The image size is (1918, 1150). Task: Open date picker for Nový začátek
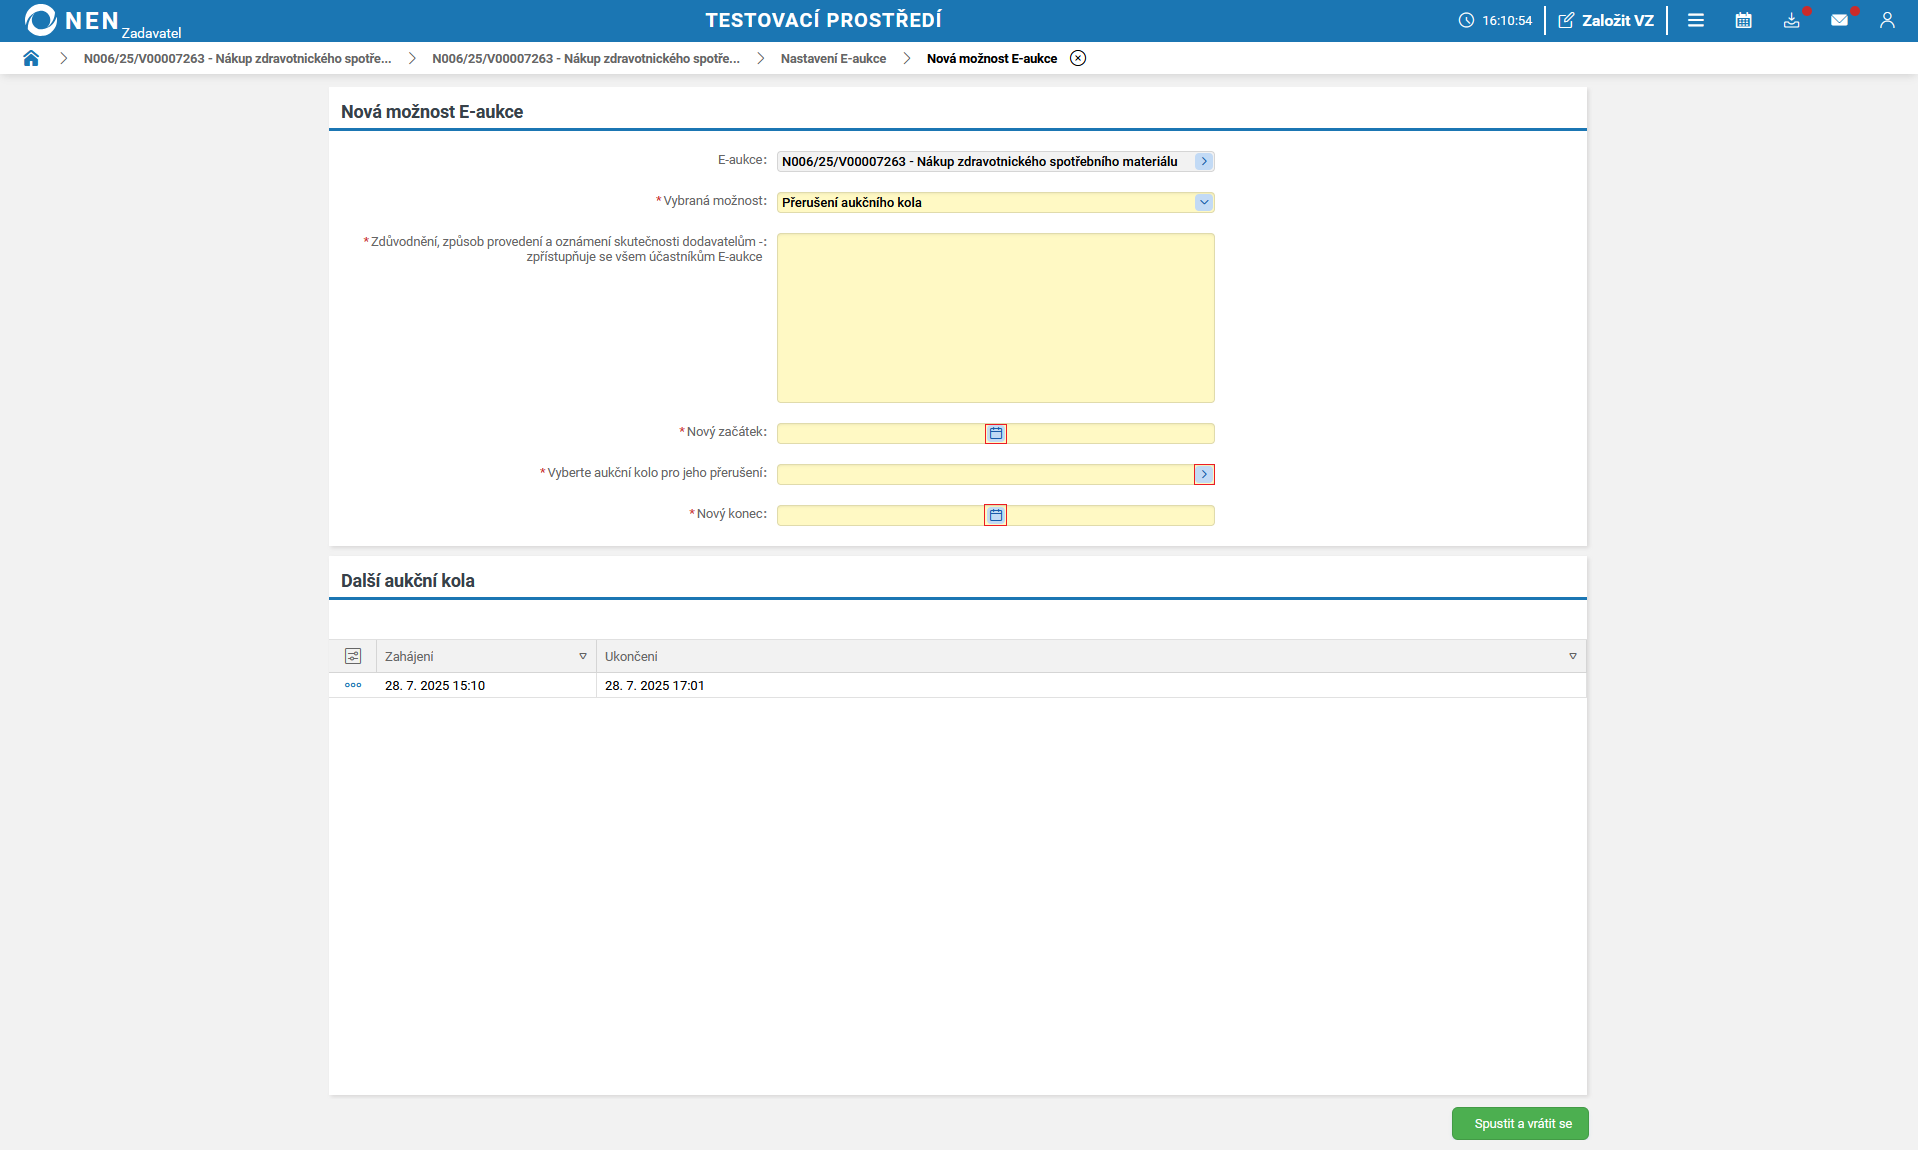pyautogui.click(x=996, y=433)
